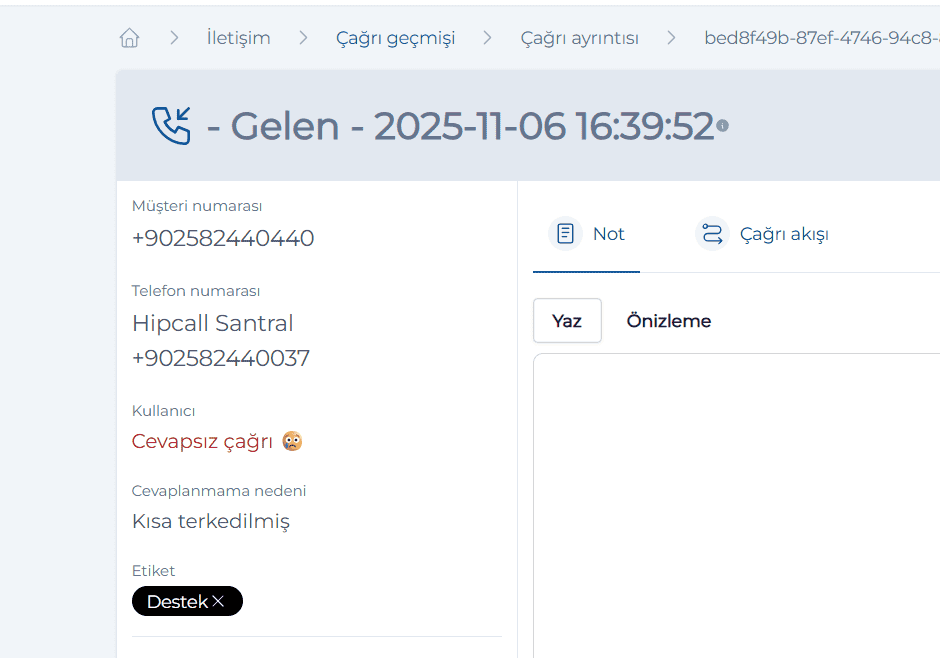Viewport: 940px width, 658px height.
Task: Remove the Destek tag via its X
Action: click(x=219, y=602)
